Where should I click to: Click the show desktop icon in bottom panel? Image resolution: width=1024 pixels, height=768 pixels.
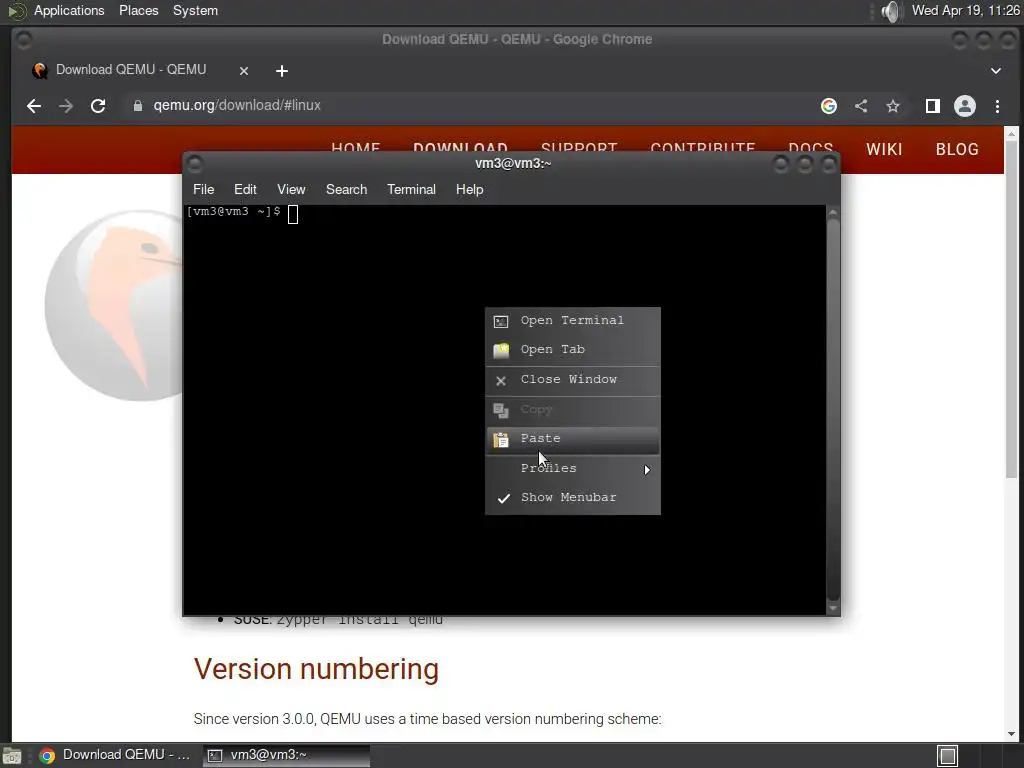click(x=12, y=756)
